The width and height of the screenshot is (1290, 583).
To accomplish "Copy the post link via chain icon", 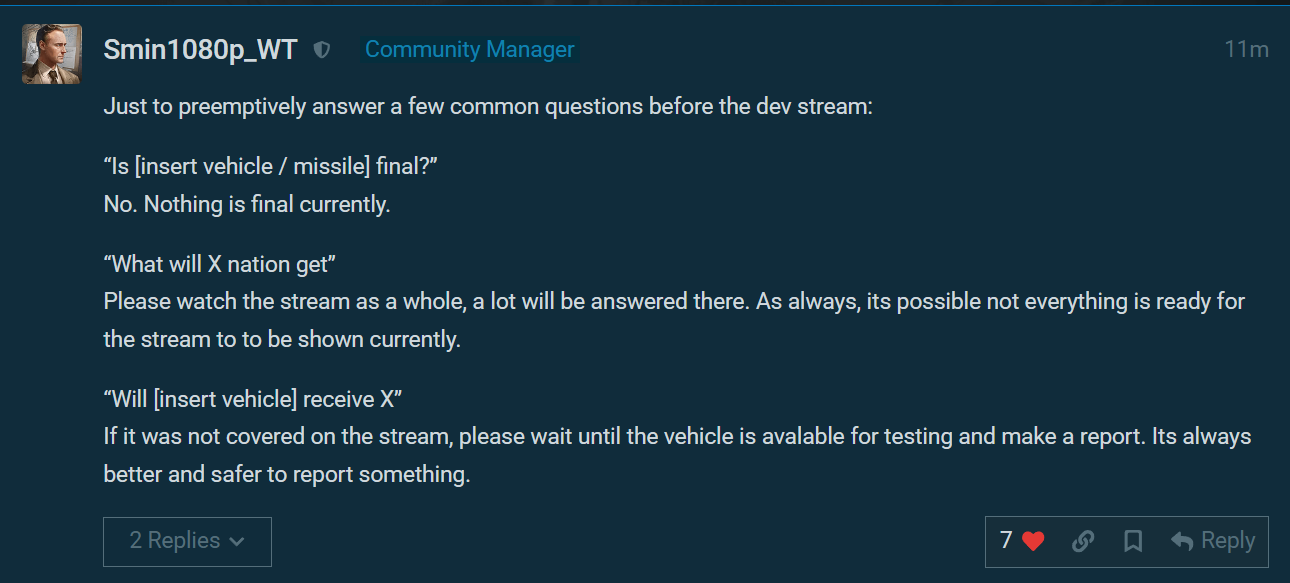I will (x=1082, y=541).
